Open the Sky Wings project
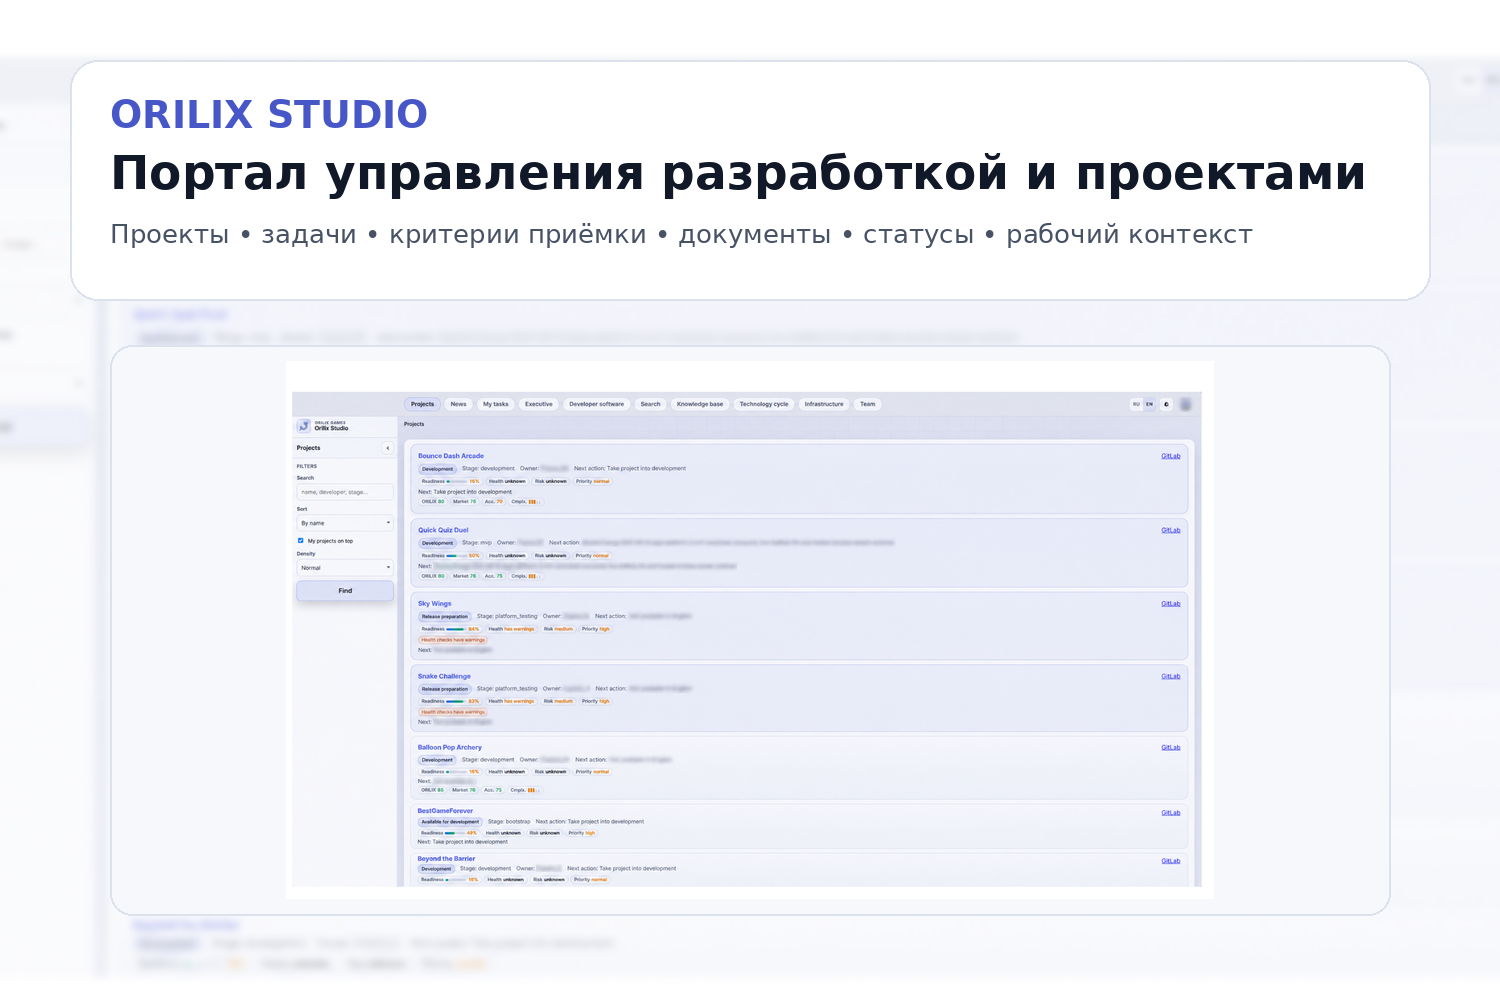The height and width of the screenshot is (1000, 1500). pyautogui.click(x=435, y=604)
